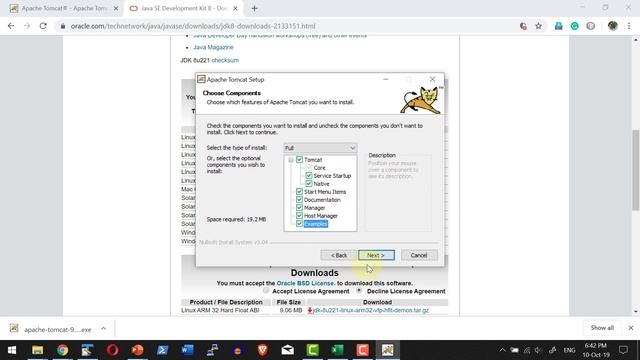Image resolution: width=640 pixels, height=360 pixels.
Task: Switch to the Apache Tomcat browser tab
Action: point(64,8)
